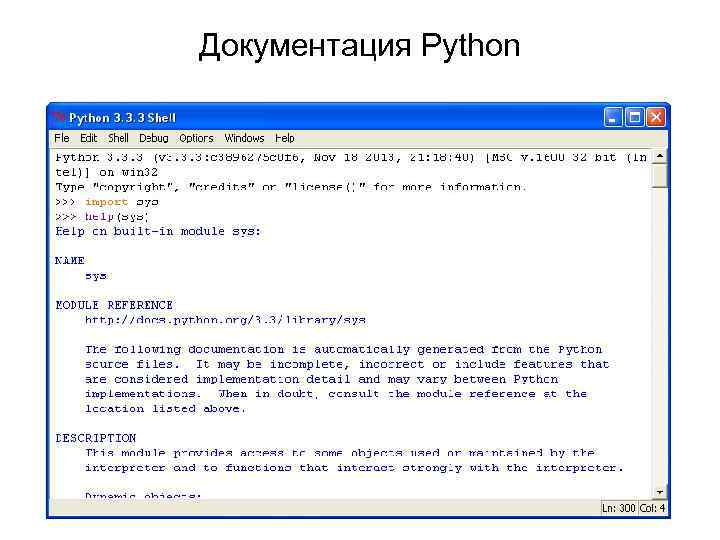Click the DESCRIPTION heading
720x540 pixels.
pos(96,438)
